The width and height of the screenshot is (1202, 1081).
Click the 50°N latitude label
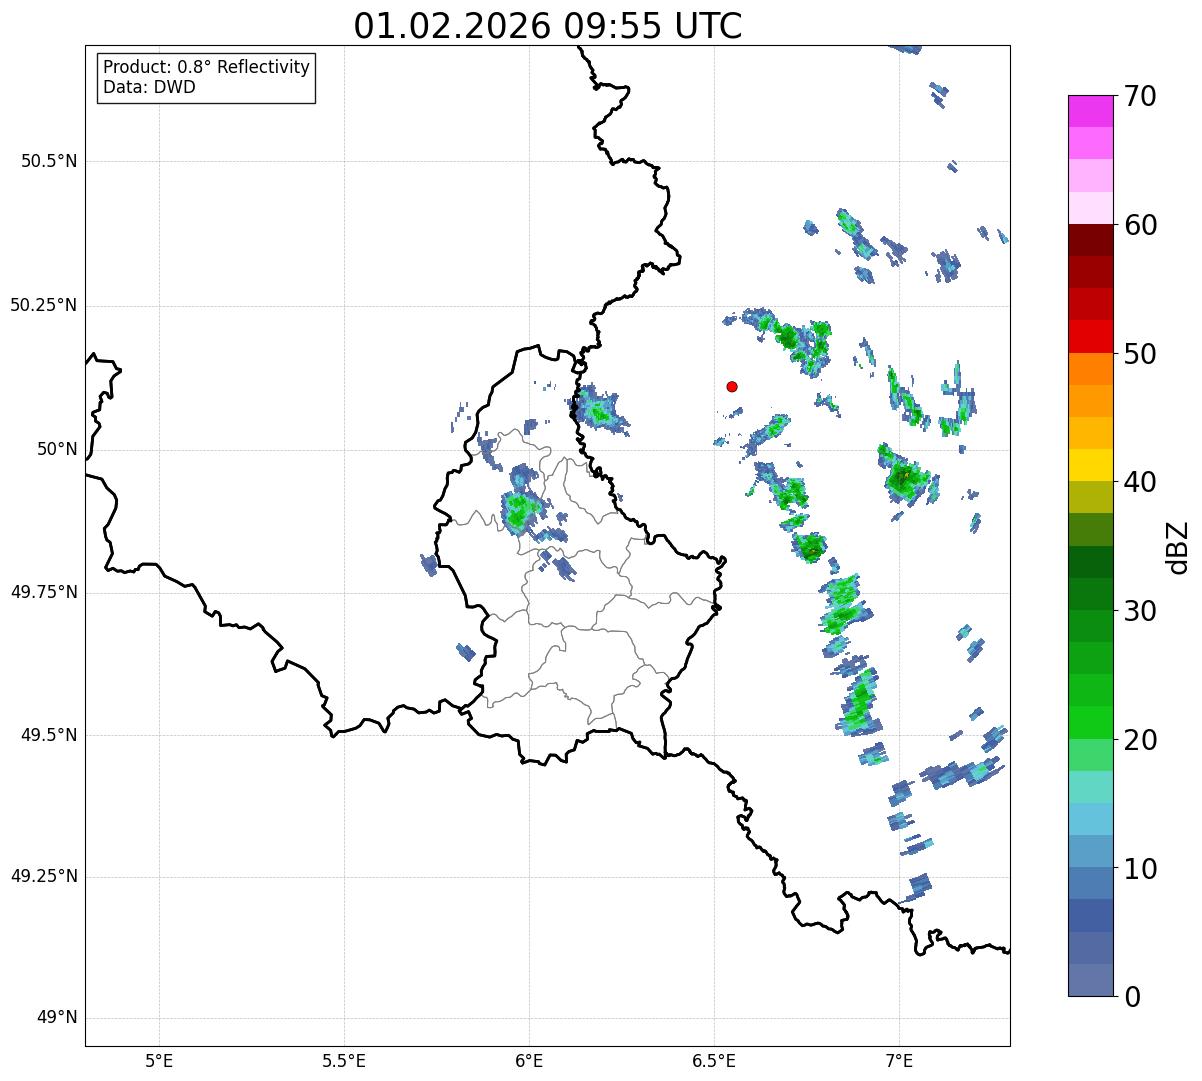click(57, 450)
